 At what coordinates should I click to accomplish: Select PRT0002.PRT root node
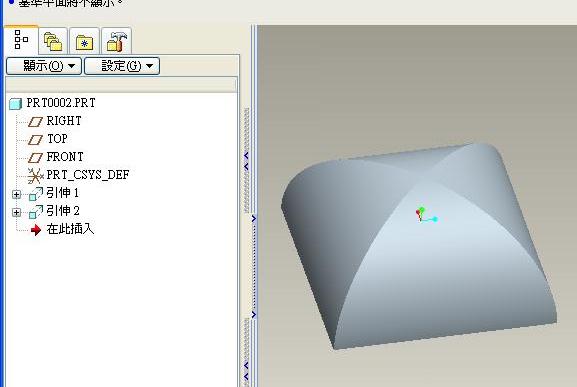(61, 103)
